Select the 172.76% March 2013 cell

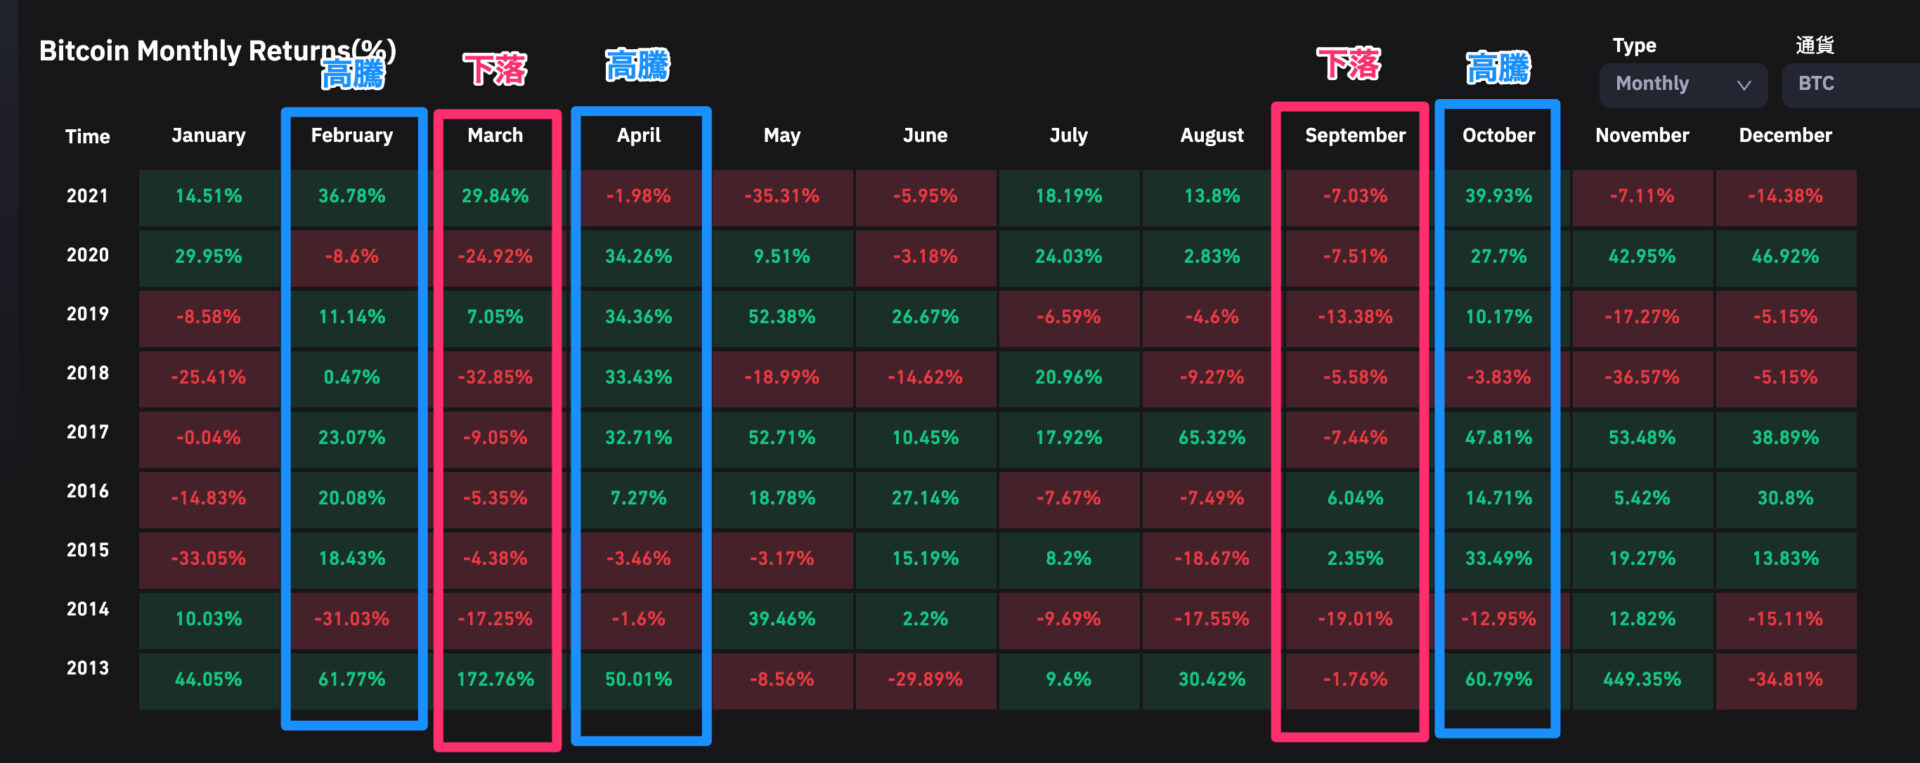click(x=495, y=680)
